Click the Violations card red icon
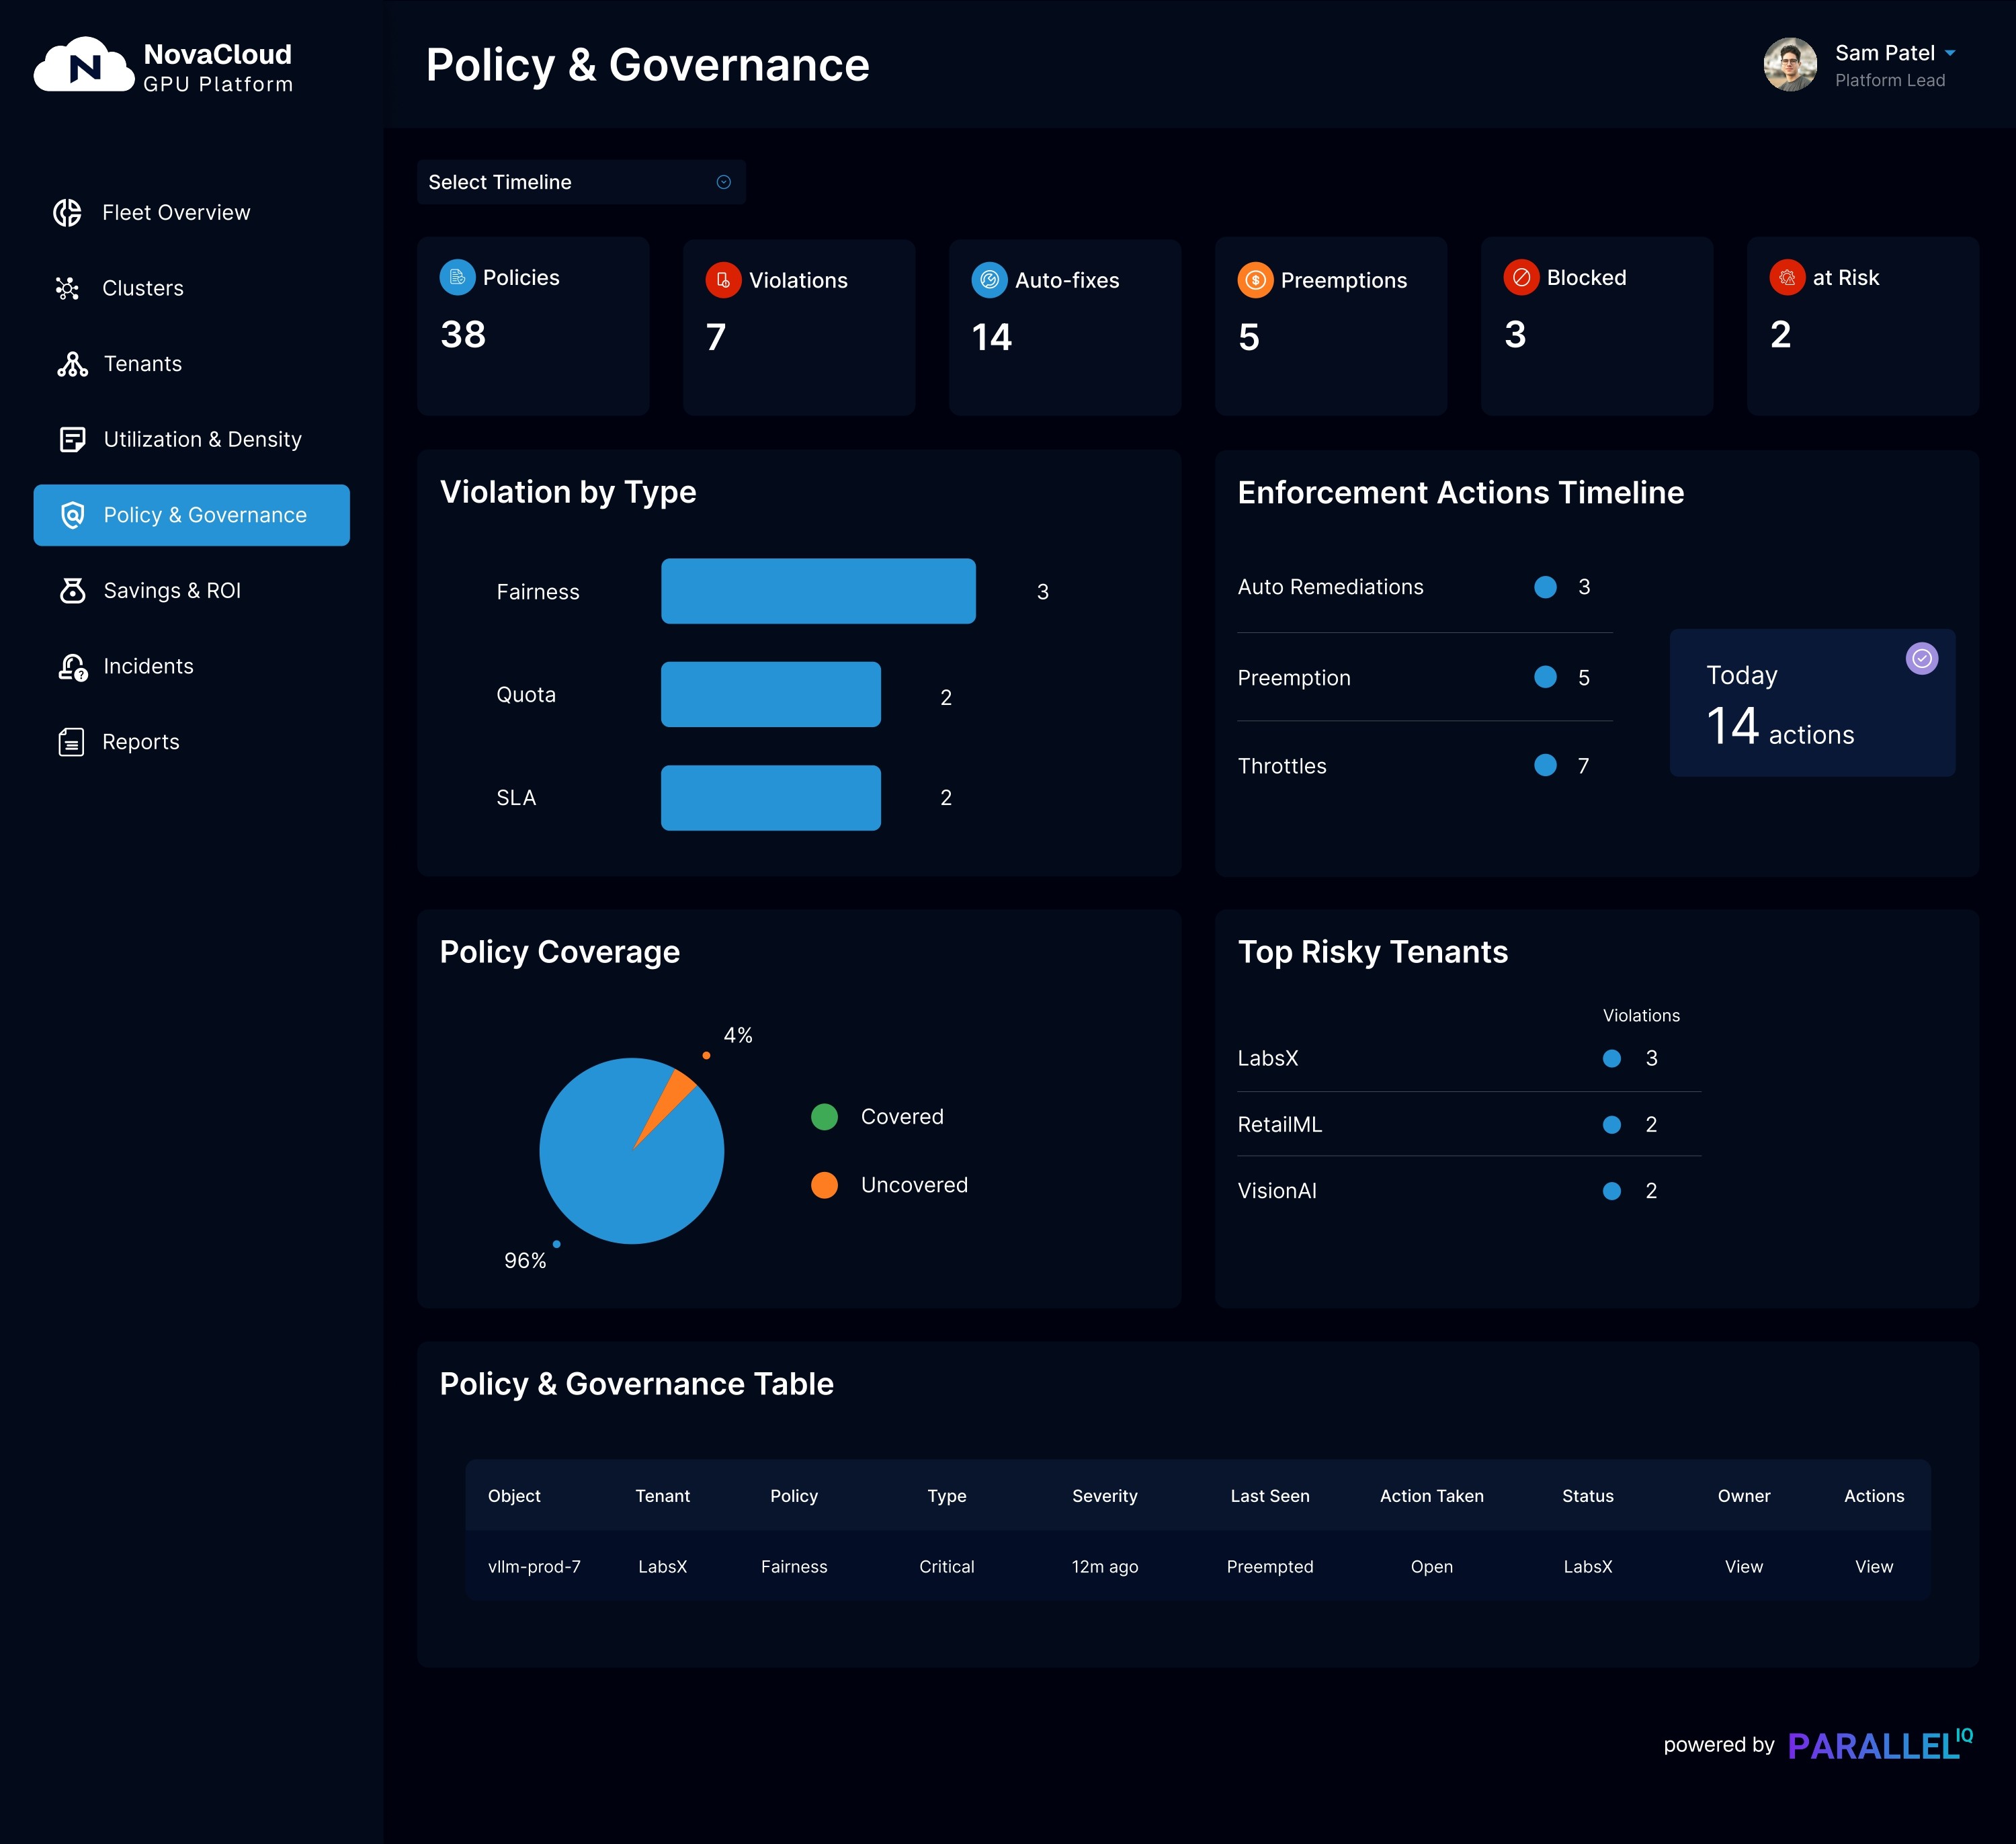2016x1844 pixels. pyautogui.click(x=723, y=280)
